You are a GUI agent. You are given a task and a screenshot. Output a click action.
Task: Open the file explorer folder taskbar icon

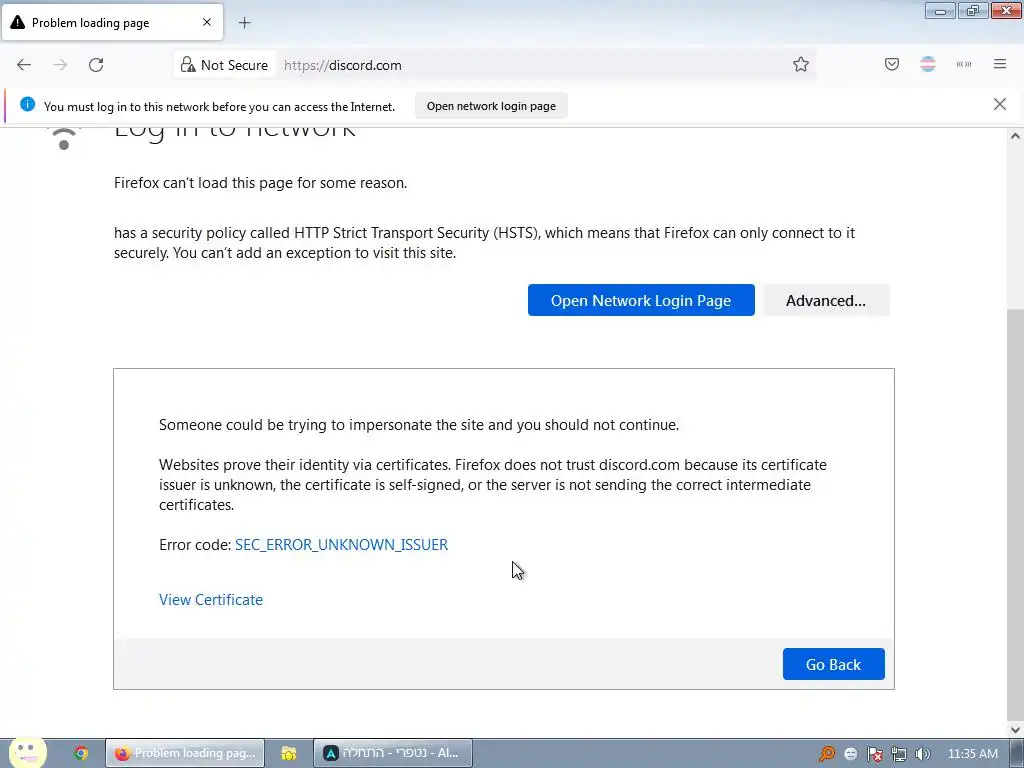pos(289,753)
